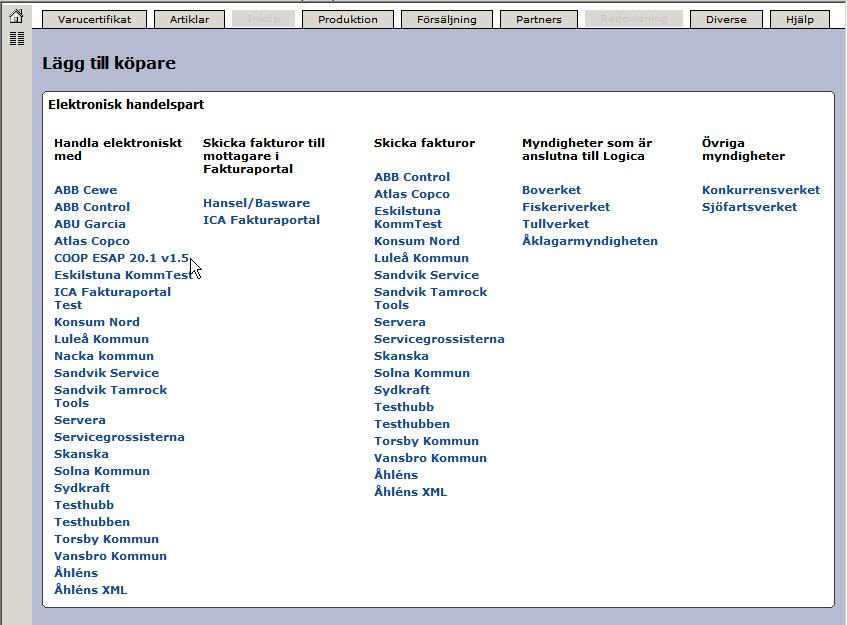Choose Nacka kommun link
Viewport: 848px width, 625px height.
click(x=104, y=356)
